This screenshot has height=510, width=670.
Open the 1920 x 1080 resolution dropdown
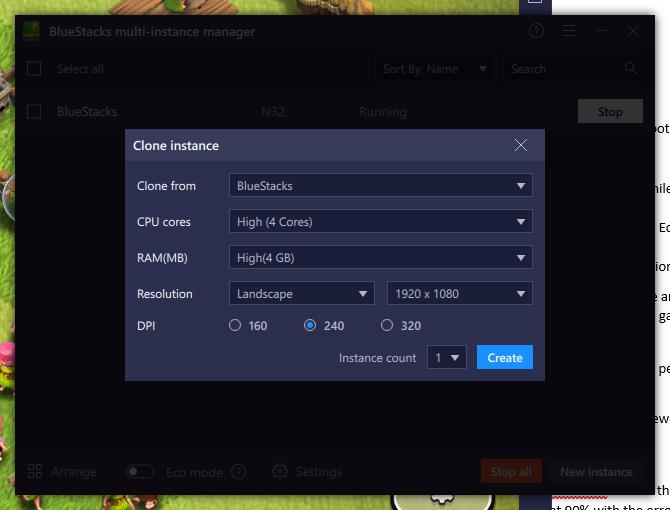[459, 293]
